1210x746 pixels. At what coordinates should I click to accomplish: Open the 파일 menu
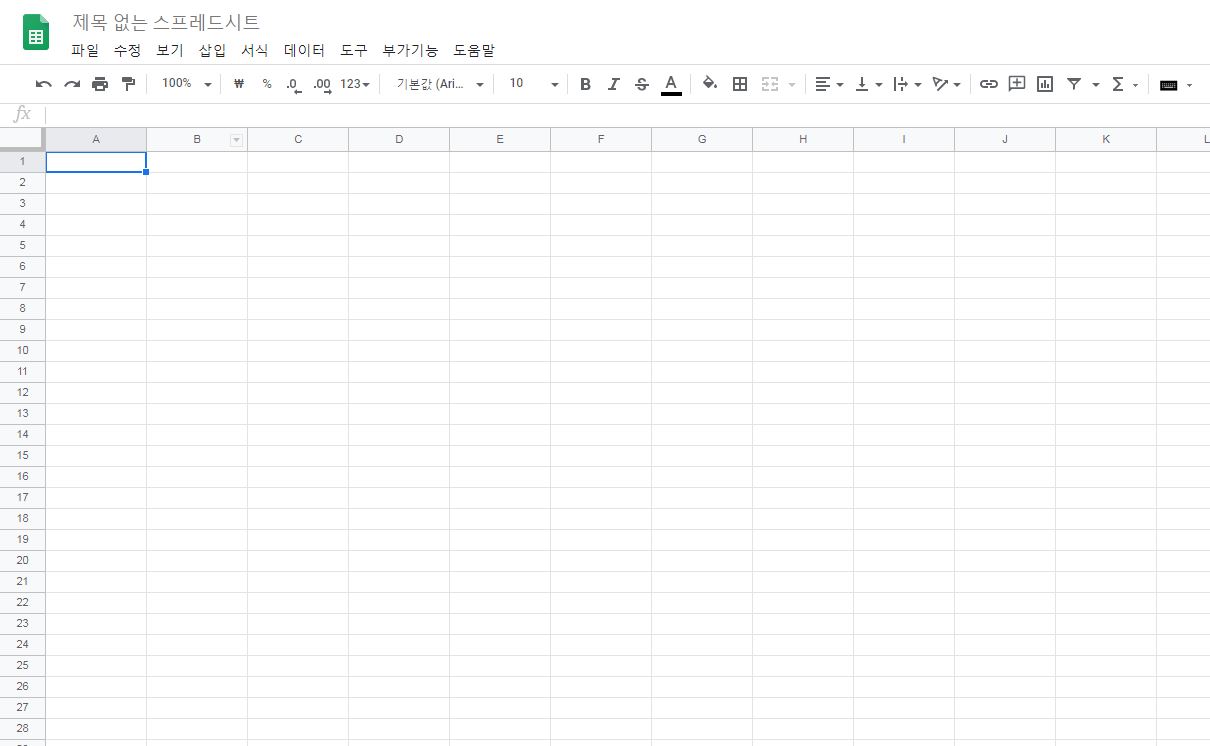[85, 50]
